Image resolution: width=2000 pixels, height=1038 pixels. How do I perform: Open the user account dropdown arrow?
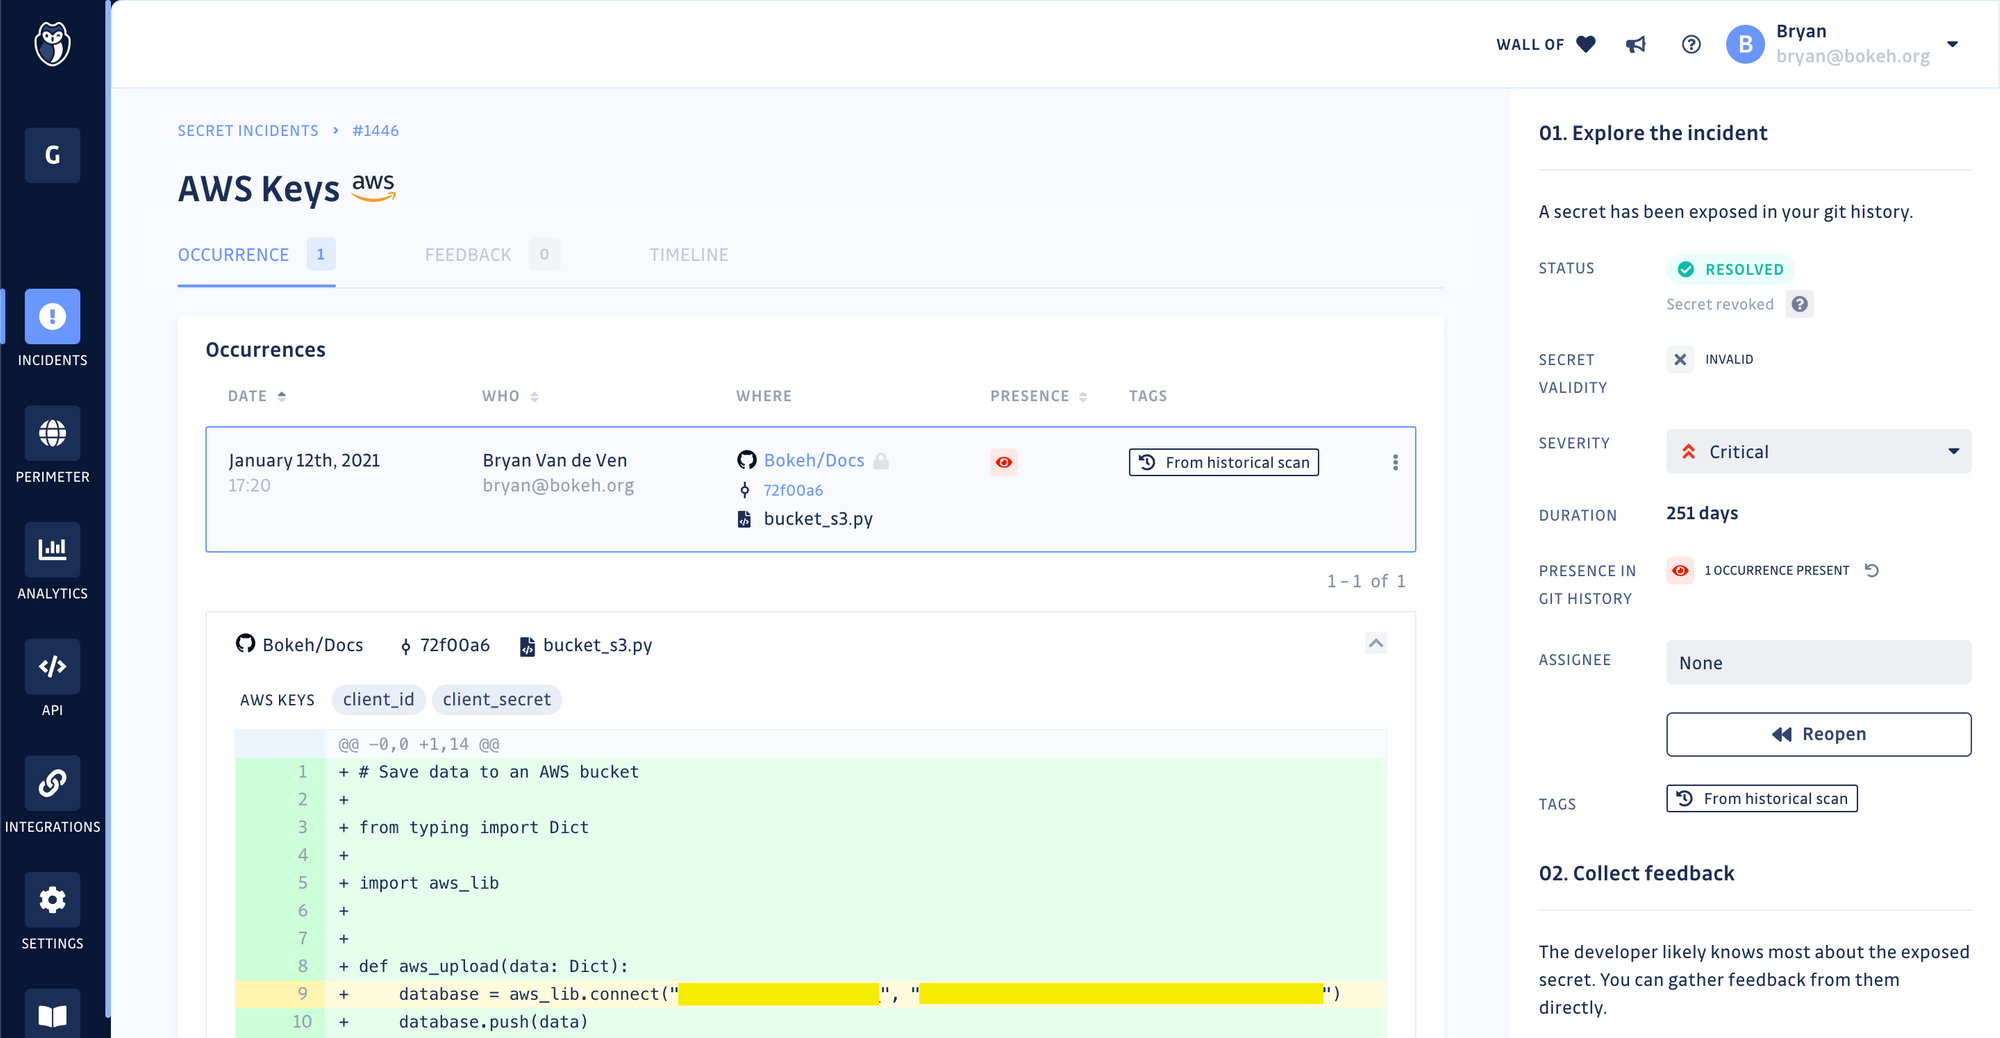point(1952,44)
